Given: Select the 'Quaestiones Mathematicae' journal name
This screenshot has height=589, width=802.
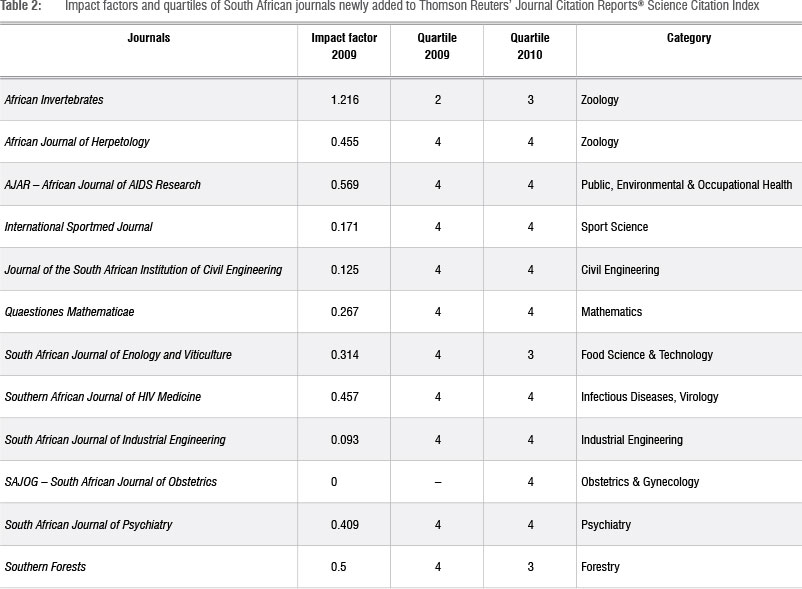Looking at the screenshot, I should [x=69, y=312].
